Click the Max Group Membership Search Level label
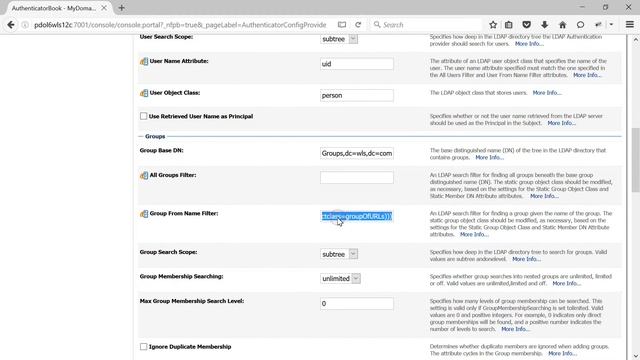 pos(192,301)
